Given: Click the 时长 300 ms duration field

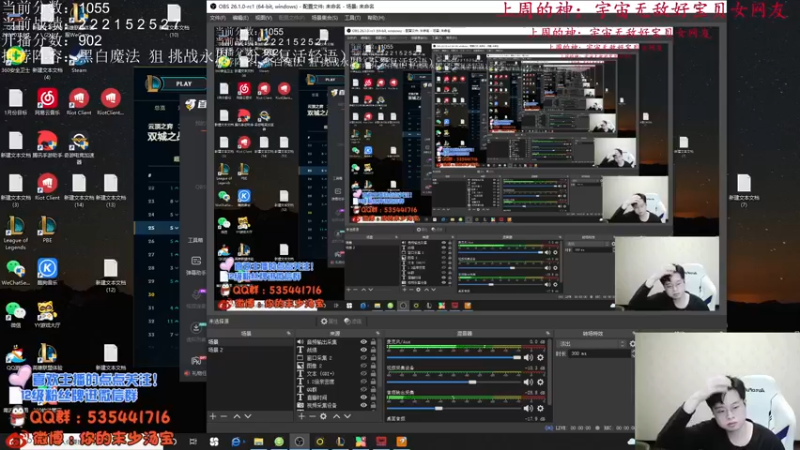Looking at the screenshot, I should 599,354.
